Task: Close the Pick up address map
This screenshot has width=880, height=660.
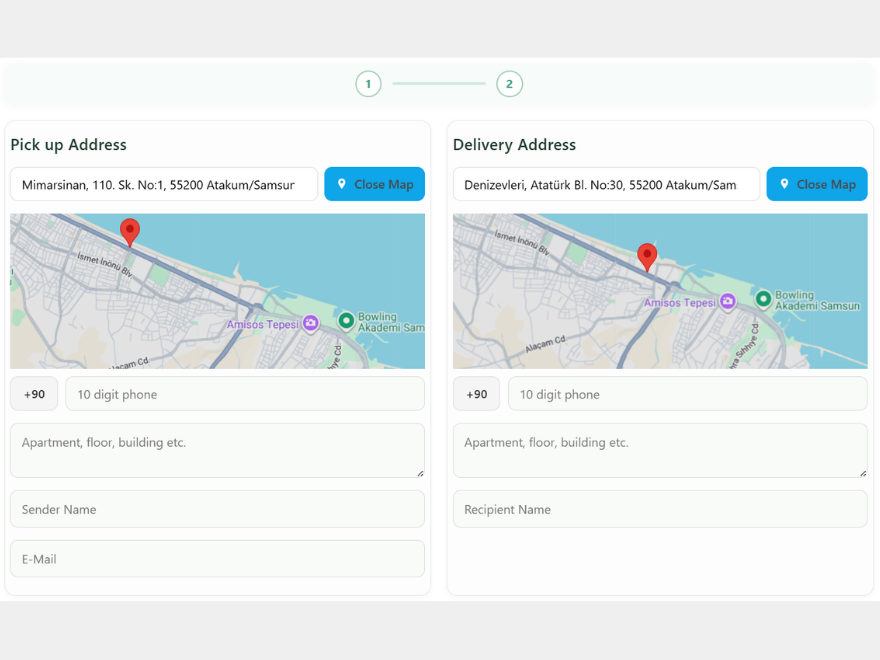Action: tap(374, 184)
